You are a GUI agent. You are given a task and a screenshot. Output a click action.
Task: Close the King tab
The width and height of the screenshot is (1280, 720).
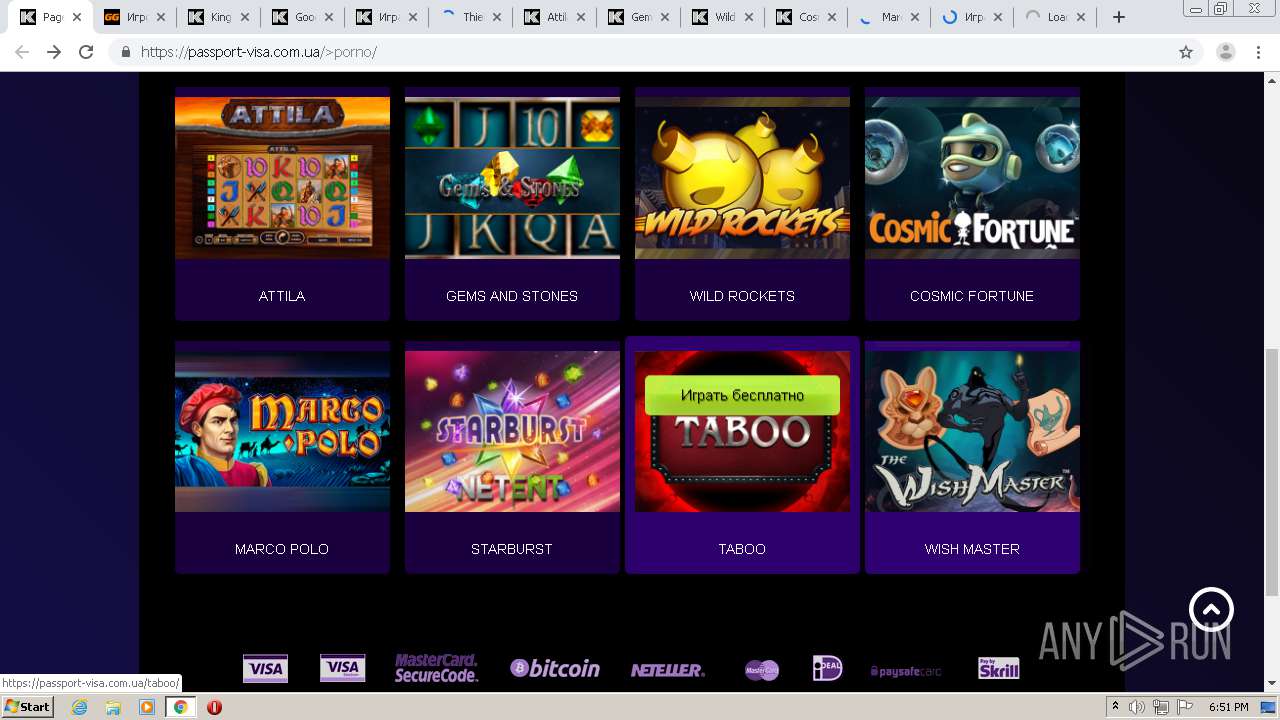click(x=245, y=17)
